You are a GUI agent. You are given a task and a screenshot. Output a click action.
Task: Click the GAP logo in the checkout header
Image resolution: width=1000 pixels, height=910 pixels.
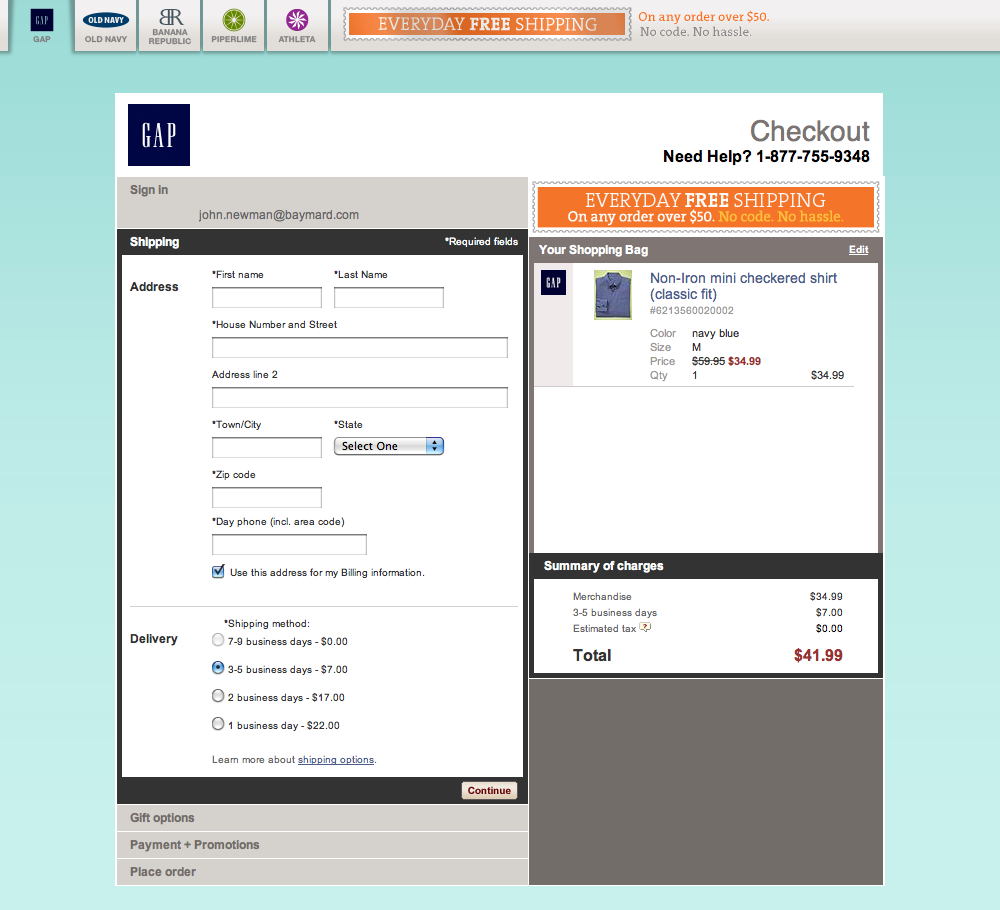[x=158, y=134]
